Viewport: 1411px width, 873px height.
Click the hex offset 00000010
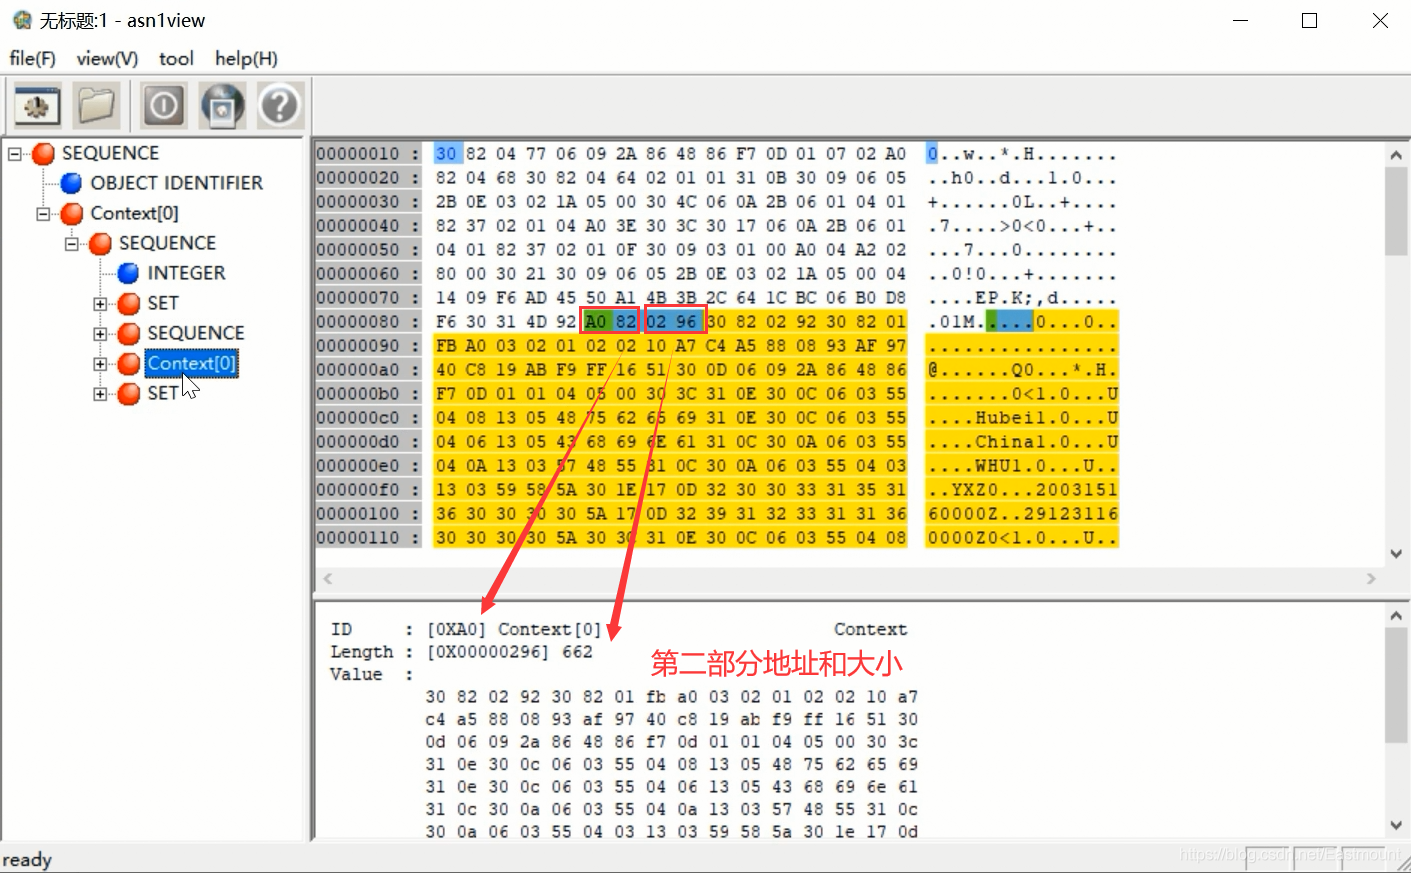(x=358, y=154)
